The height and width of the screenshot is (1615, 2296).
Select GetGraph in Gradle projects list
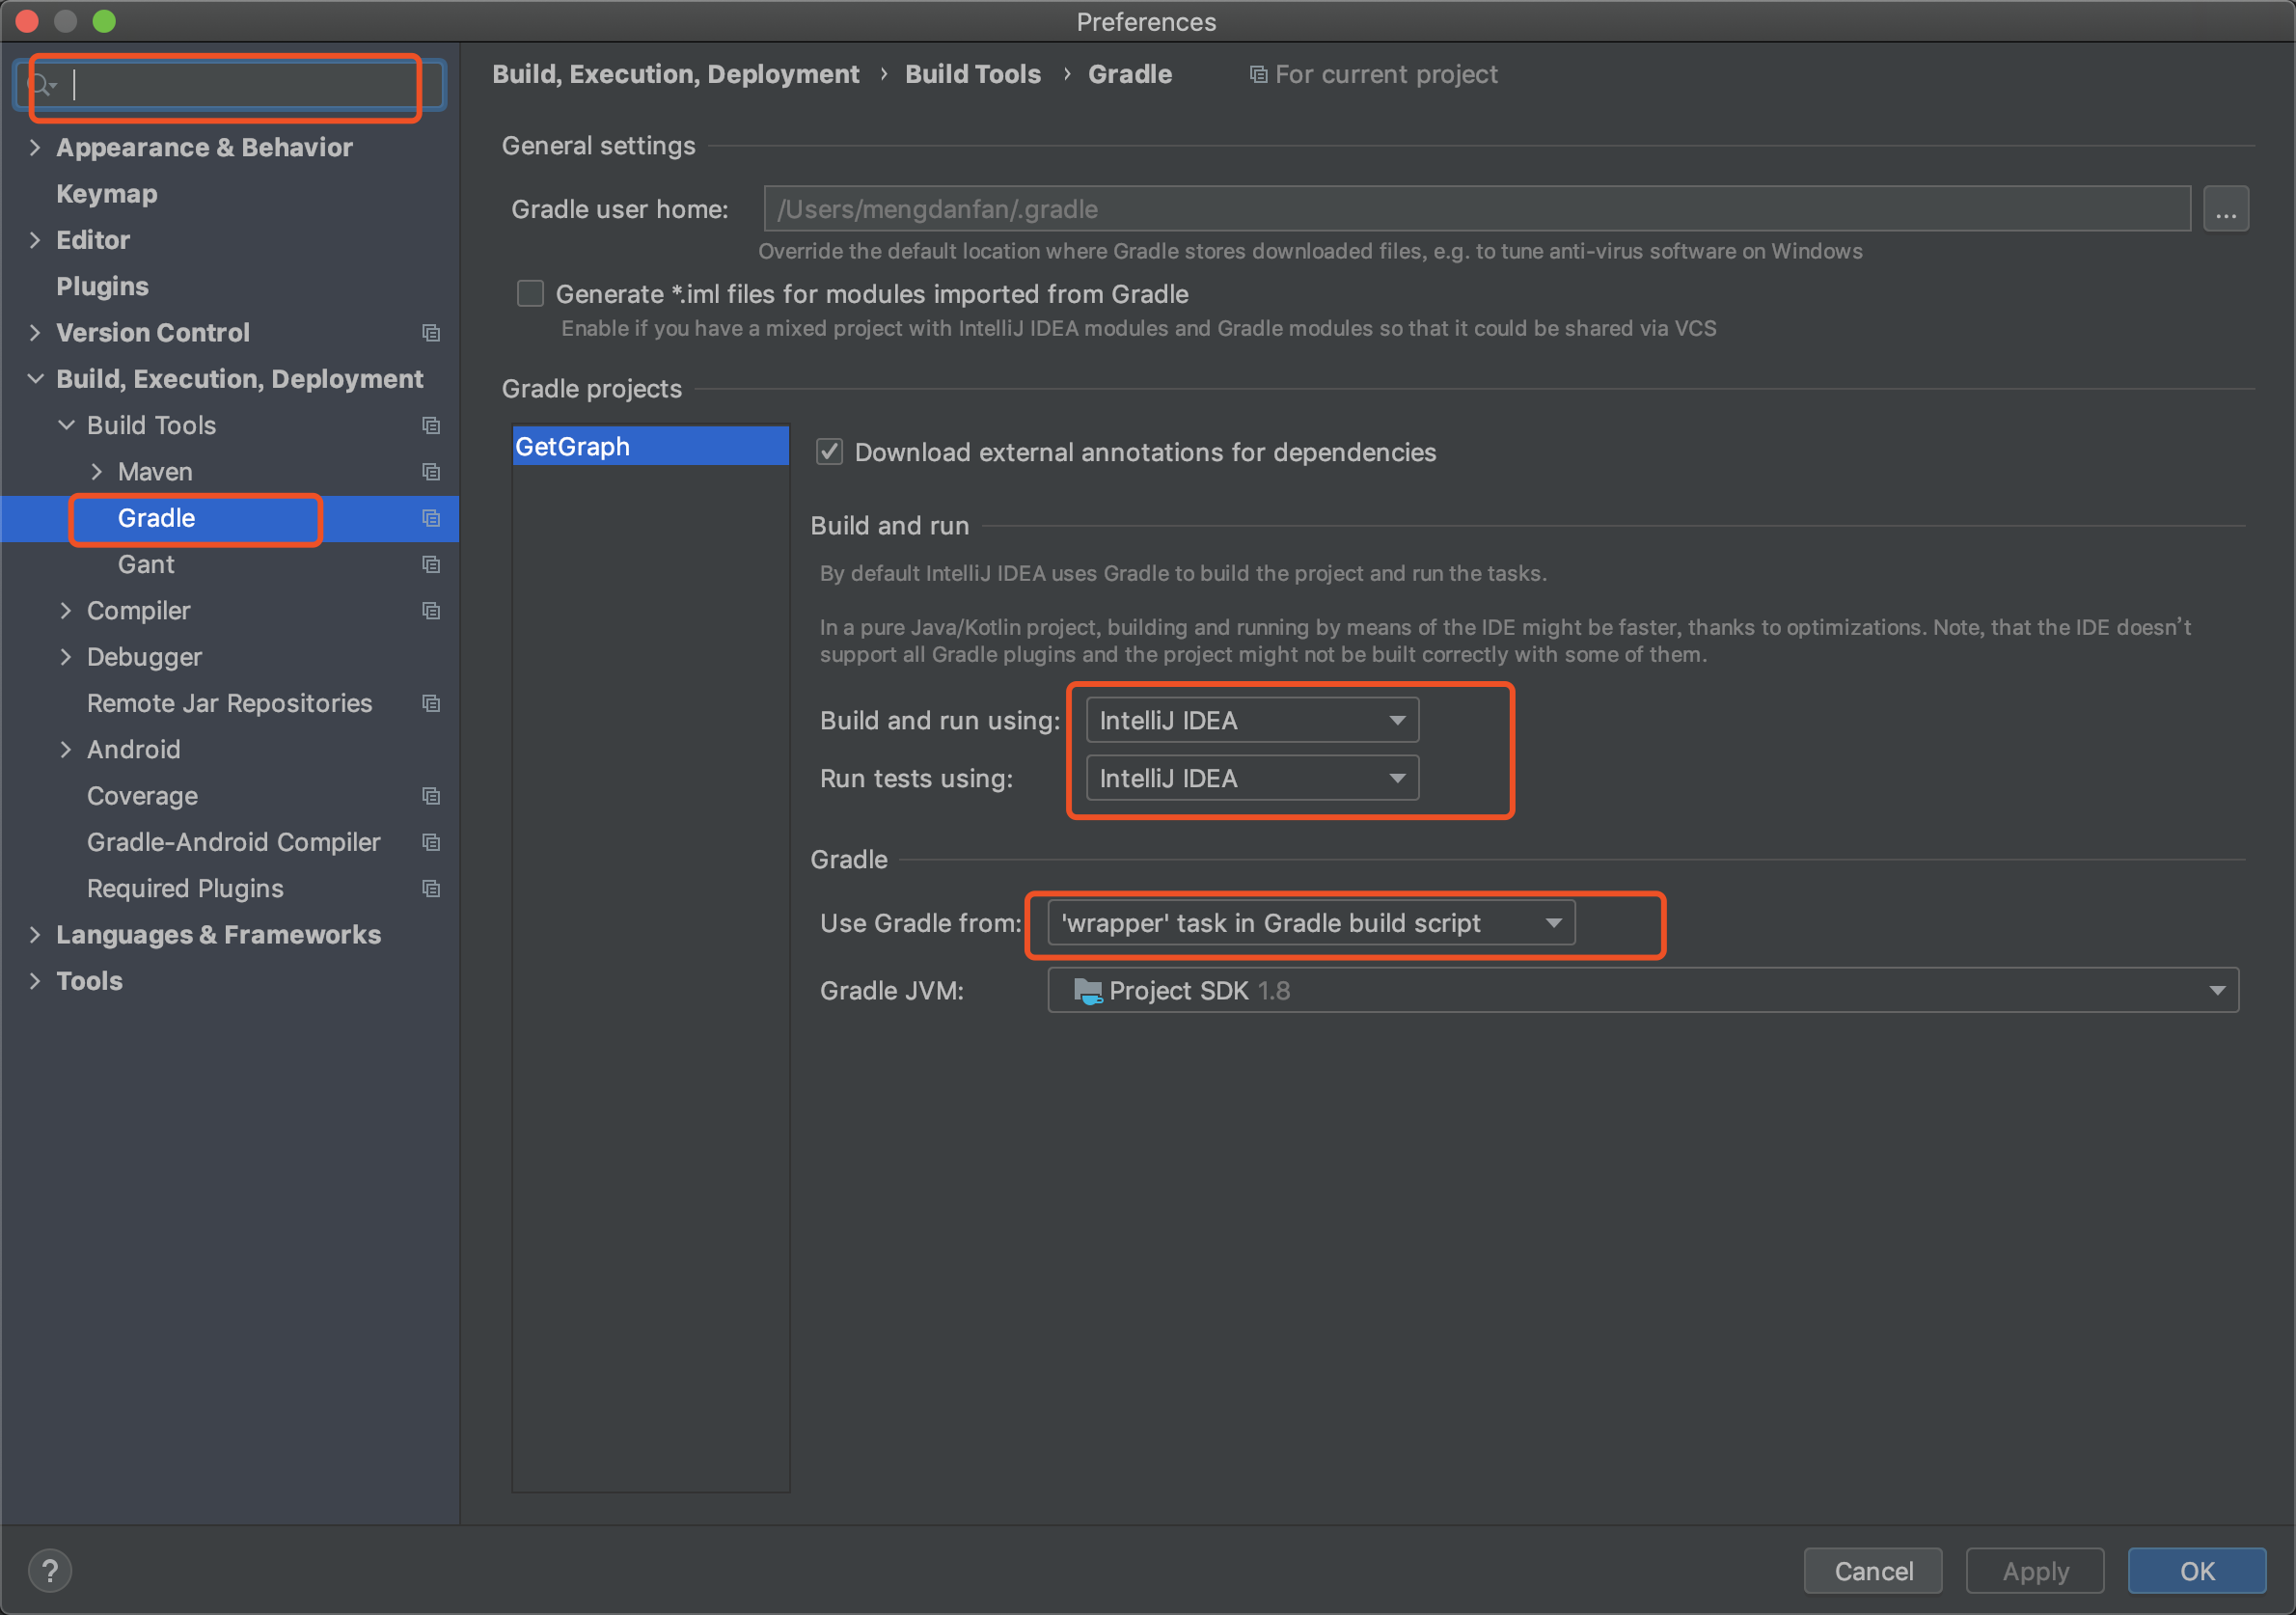click(651, 446)
